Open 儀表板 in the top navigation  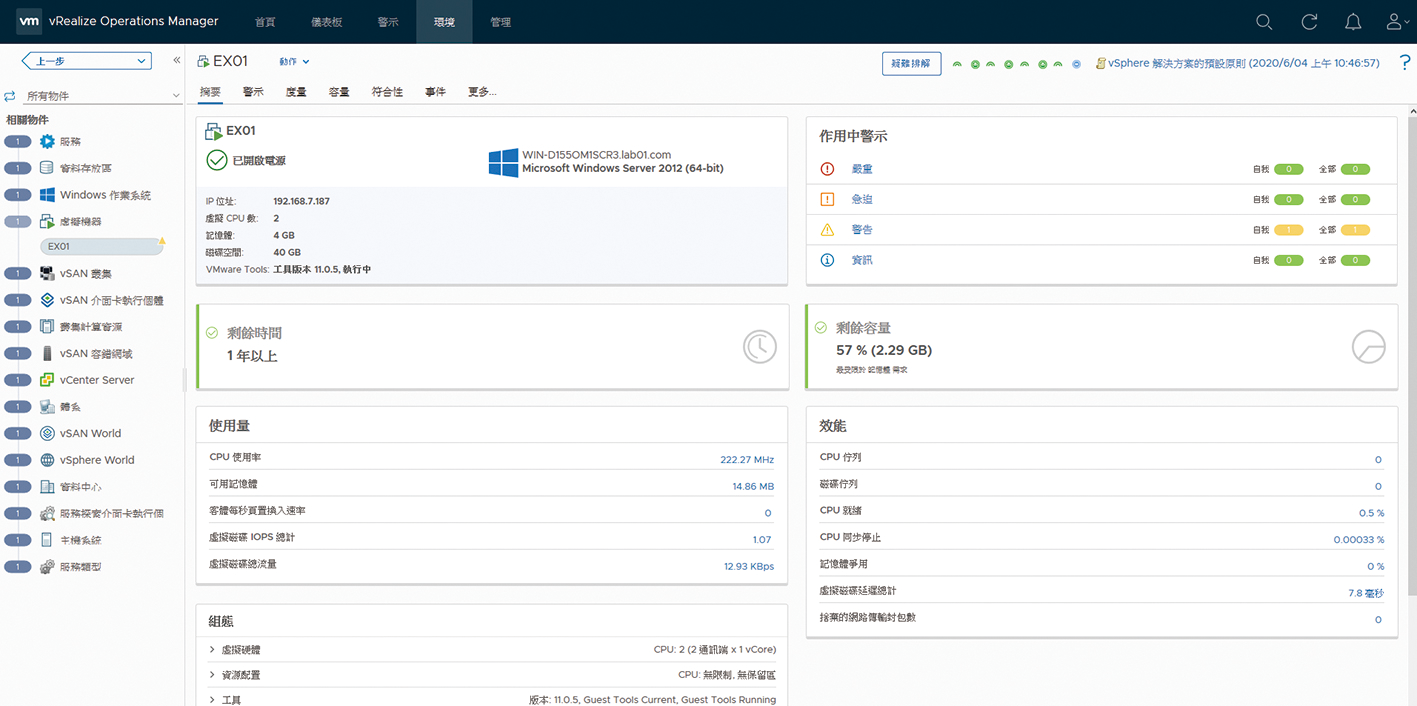pyautogui.click(x=327, y=22)
